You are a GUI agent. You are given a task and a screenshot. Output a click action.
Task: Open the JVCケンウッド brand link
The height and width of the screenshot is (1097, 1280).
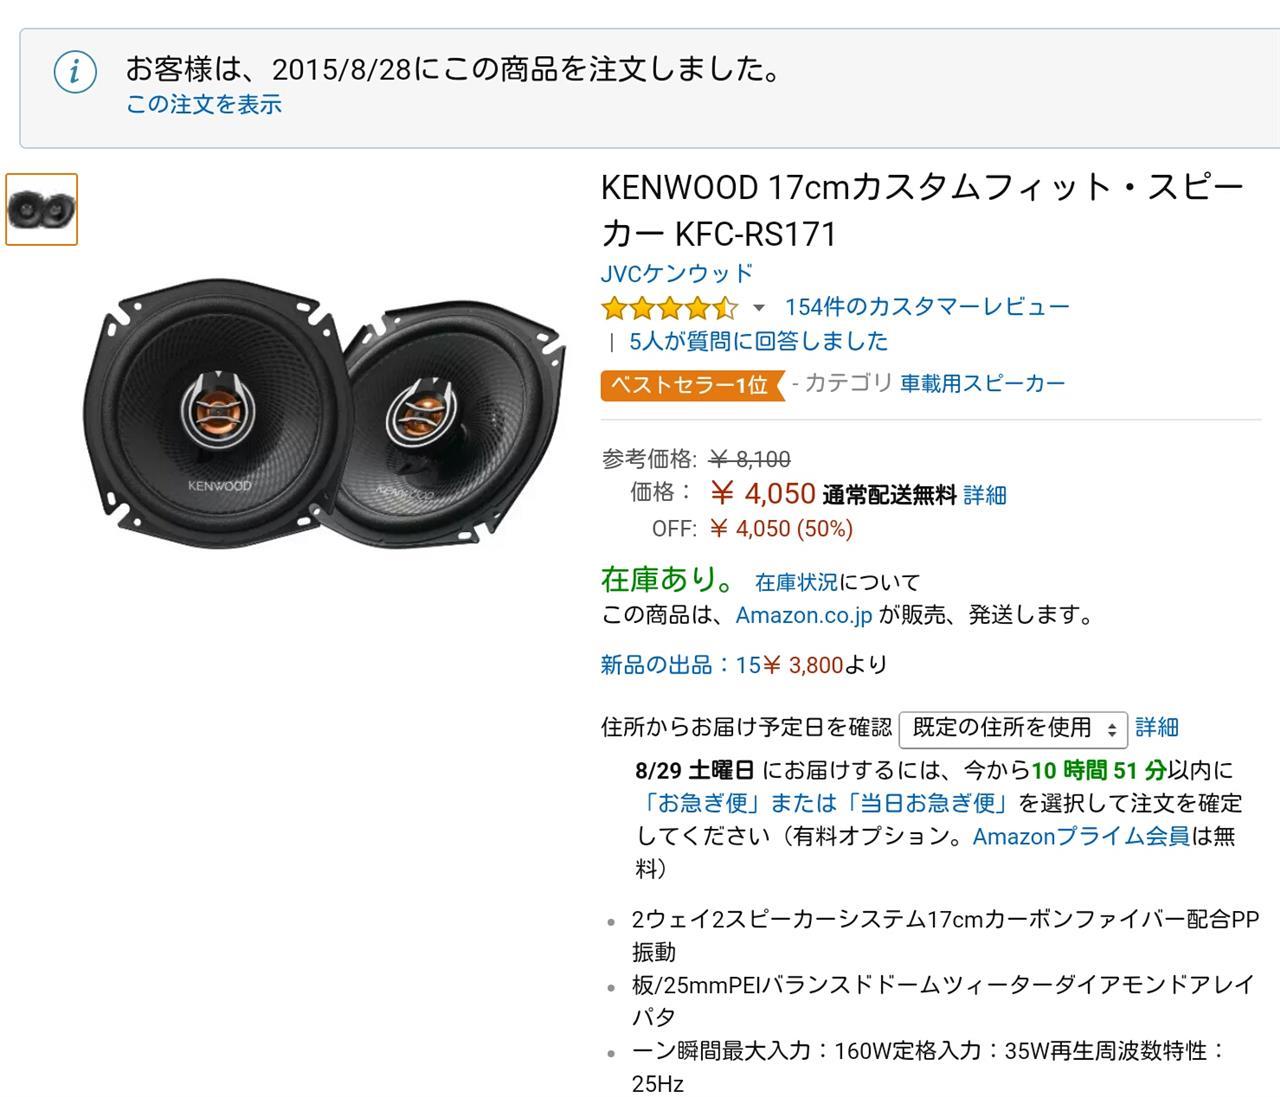tap(677, 273)
